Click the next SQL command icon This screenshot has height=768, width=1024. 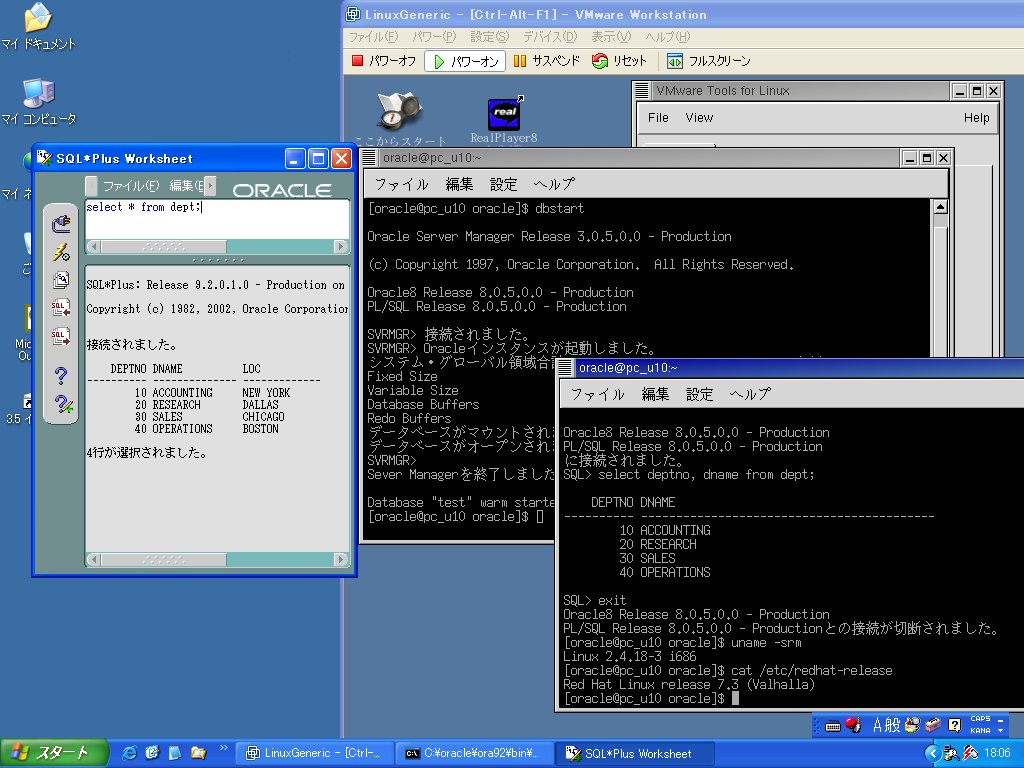tap(61, 336)
